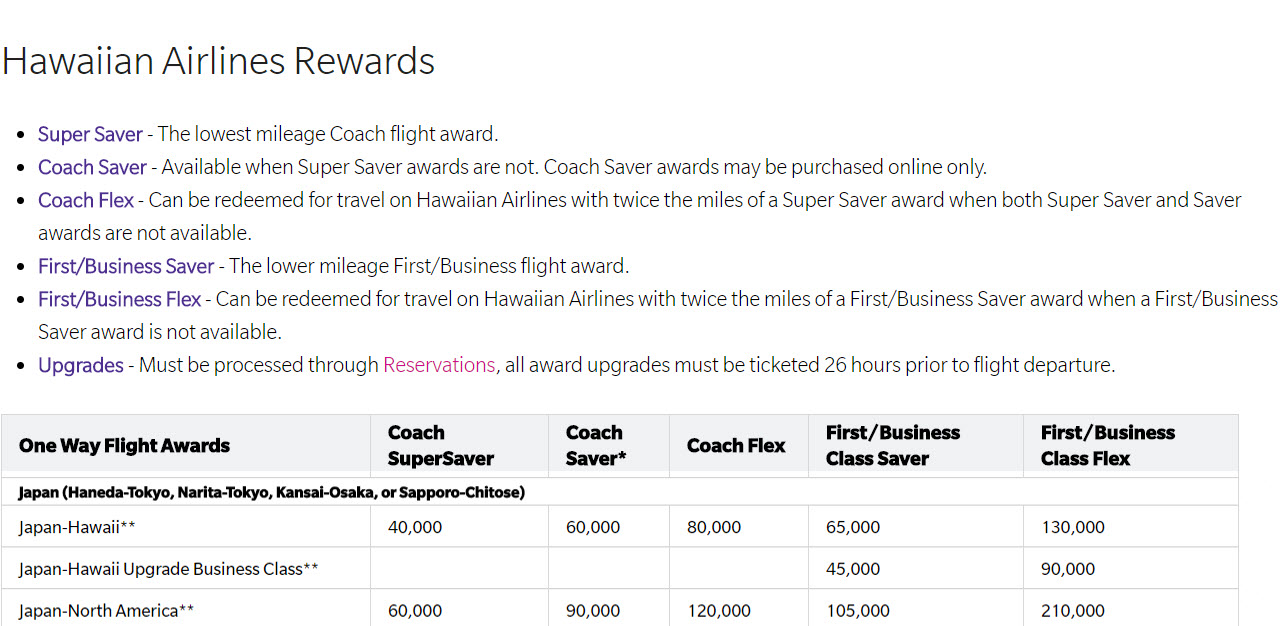This screenshot has height=626, width=1288.
Task: Click the First/Business Class Flex header
Action: coord(1107,446)
